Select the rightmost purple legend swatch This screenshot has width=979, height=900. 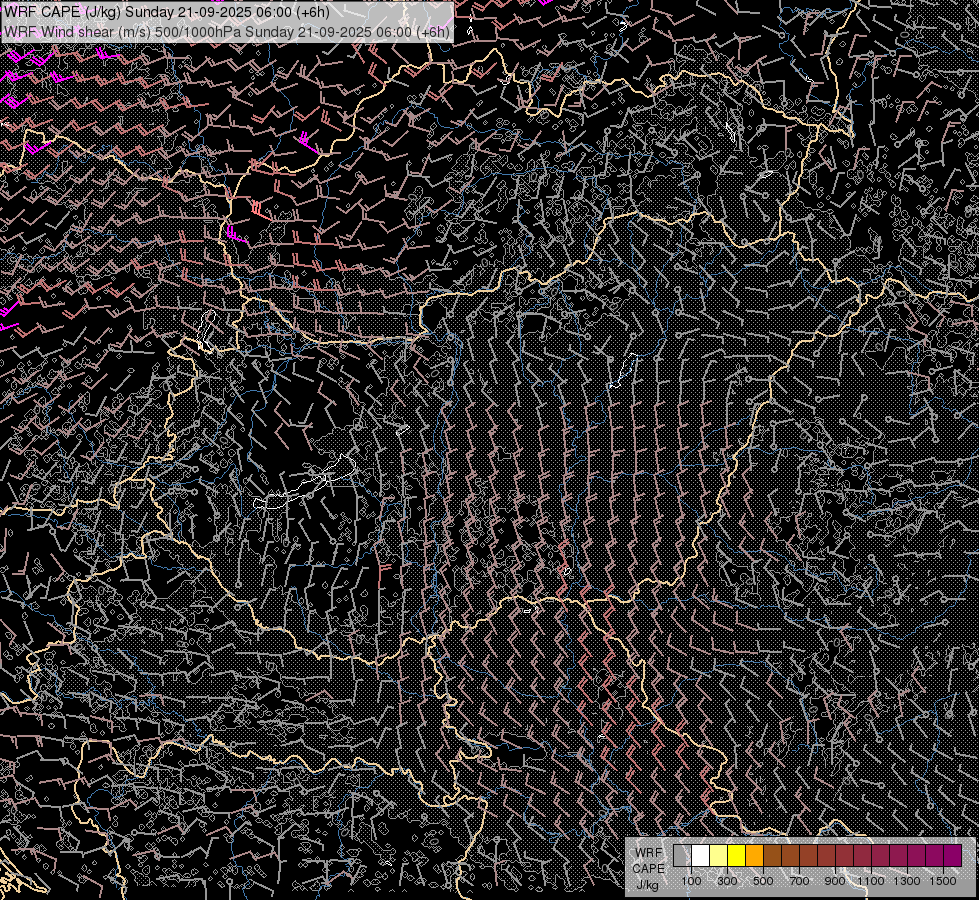click(952, 855)
